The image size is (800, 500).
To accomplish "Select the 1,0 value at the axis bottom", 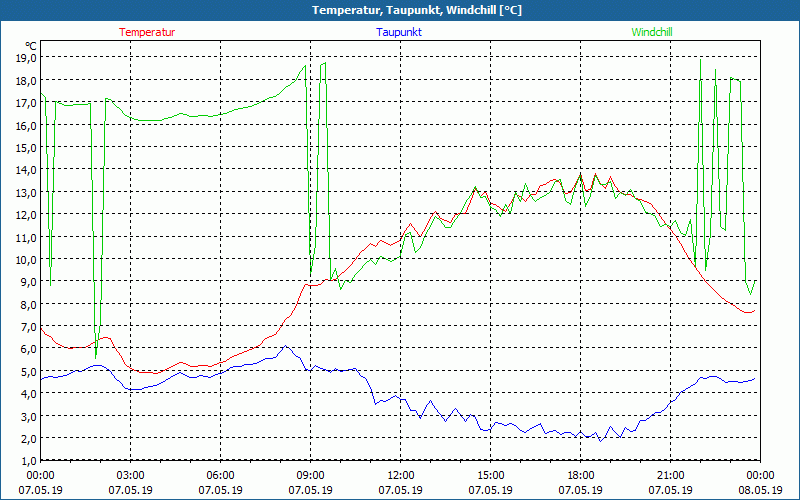I will [25, 461].
